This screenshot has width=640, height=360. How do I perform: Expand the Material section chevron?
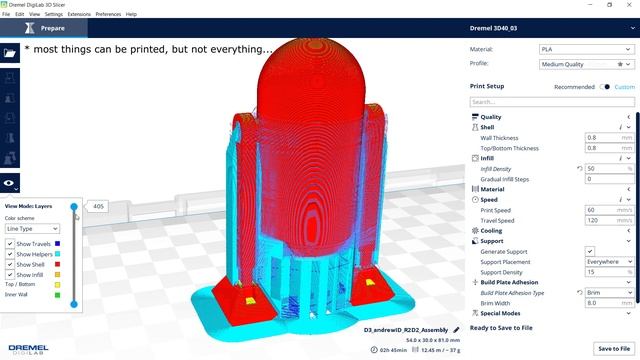click(629, 189)
